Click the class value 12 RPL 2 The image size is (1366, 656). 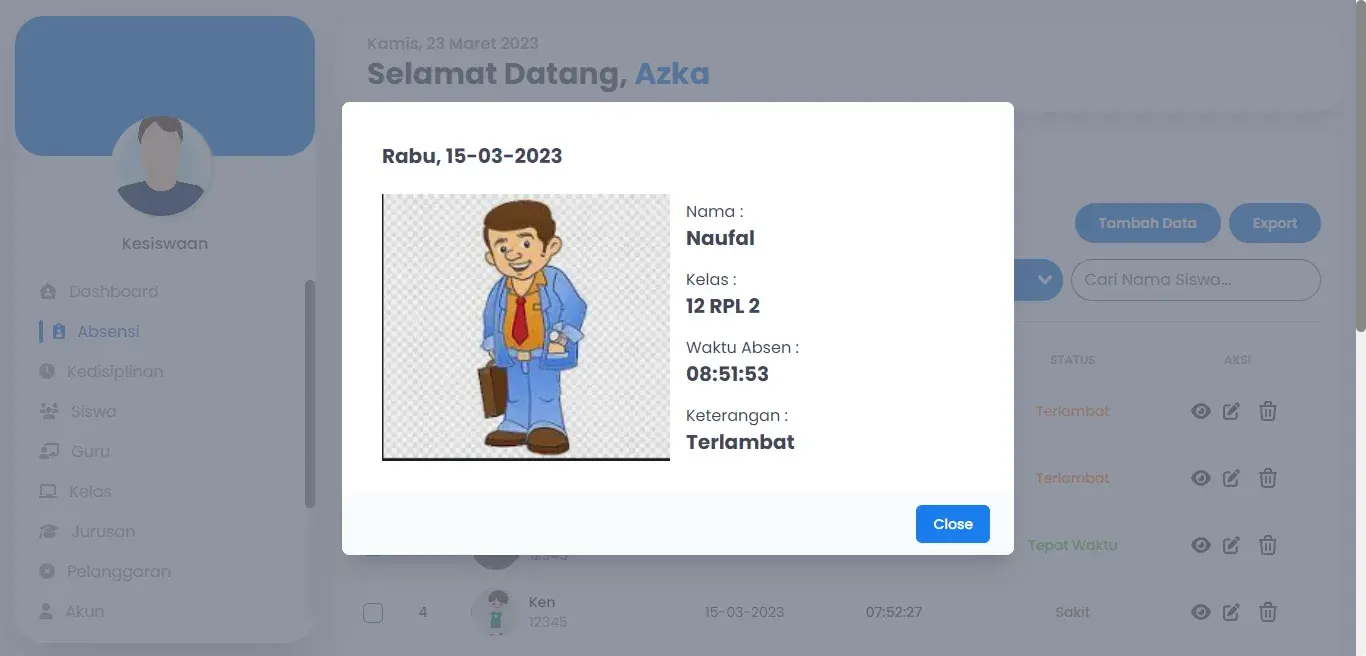(723, 306)
